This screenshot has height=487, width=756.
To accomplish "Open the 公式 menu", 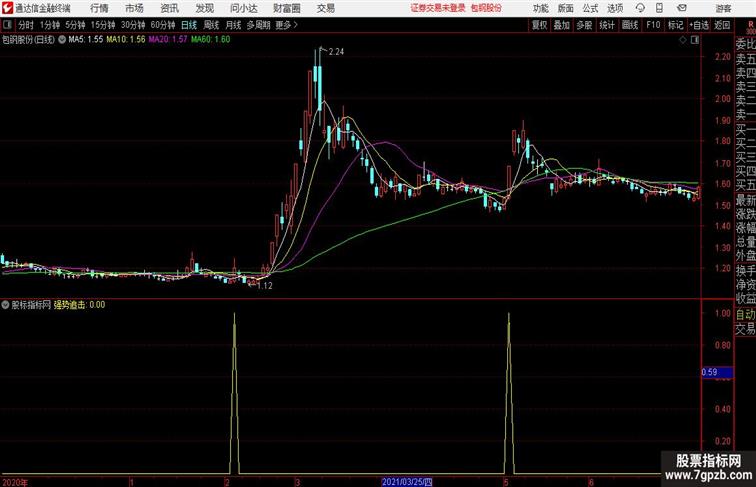I will (x=590, y=8).
